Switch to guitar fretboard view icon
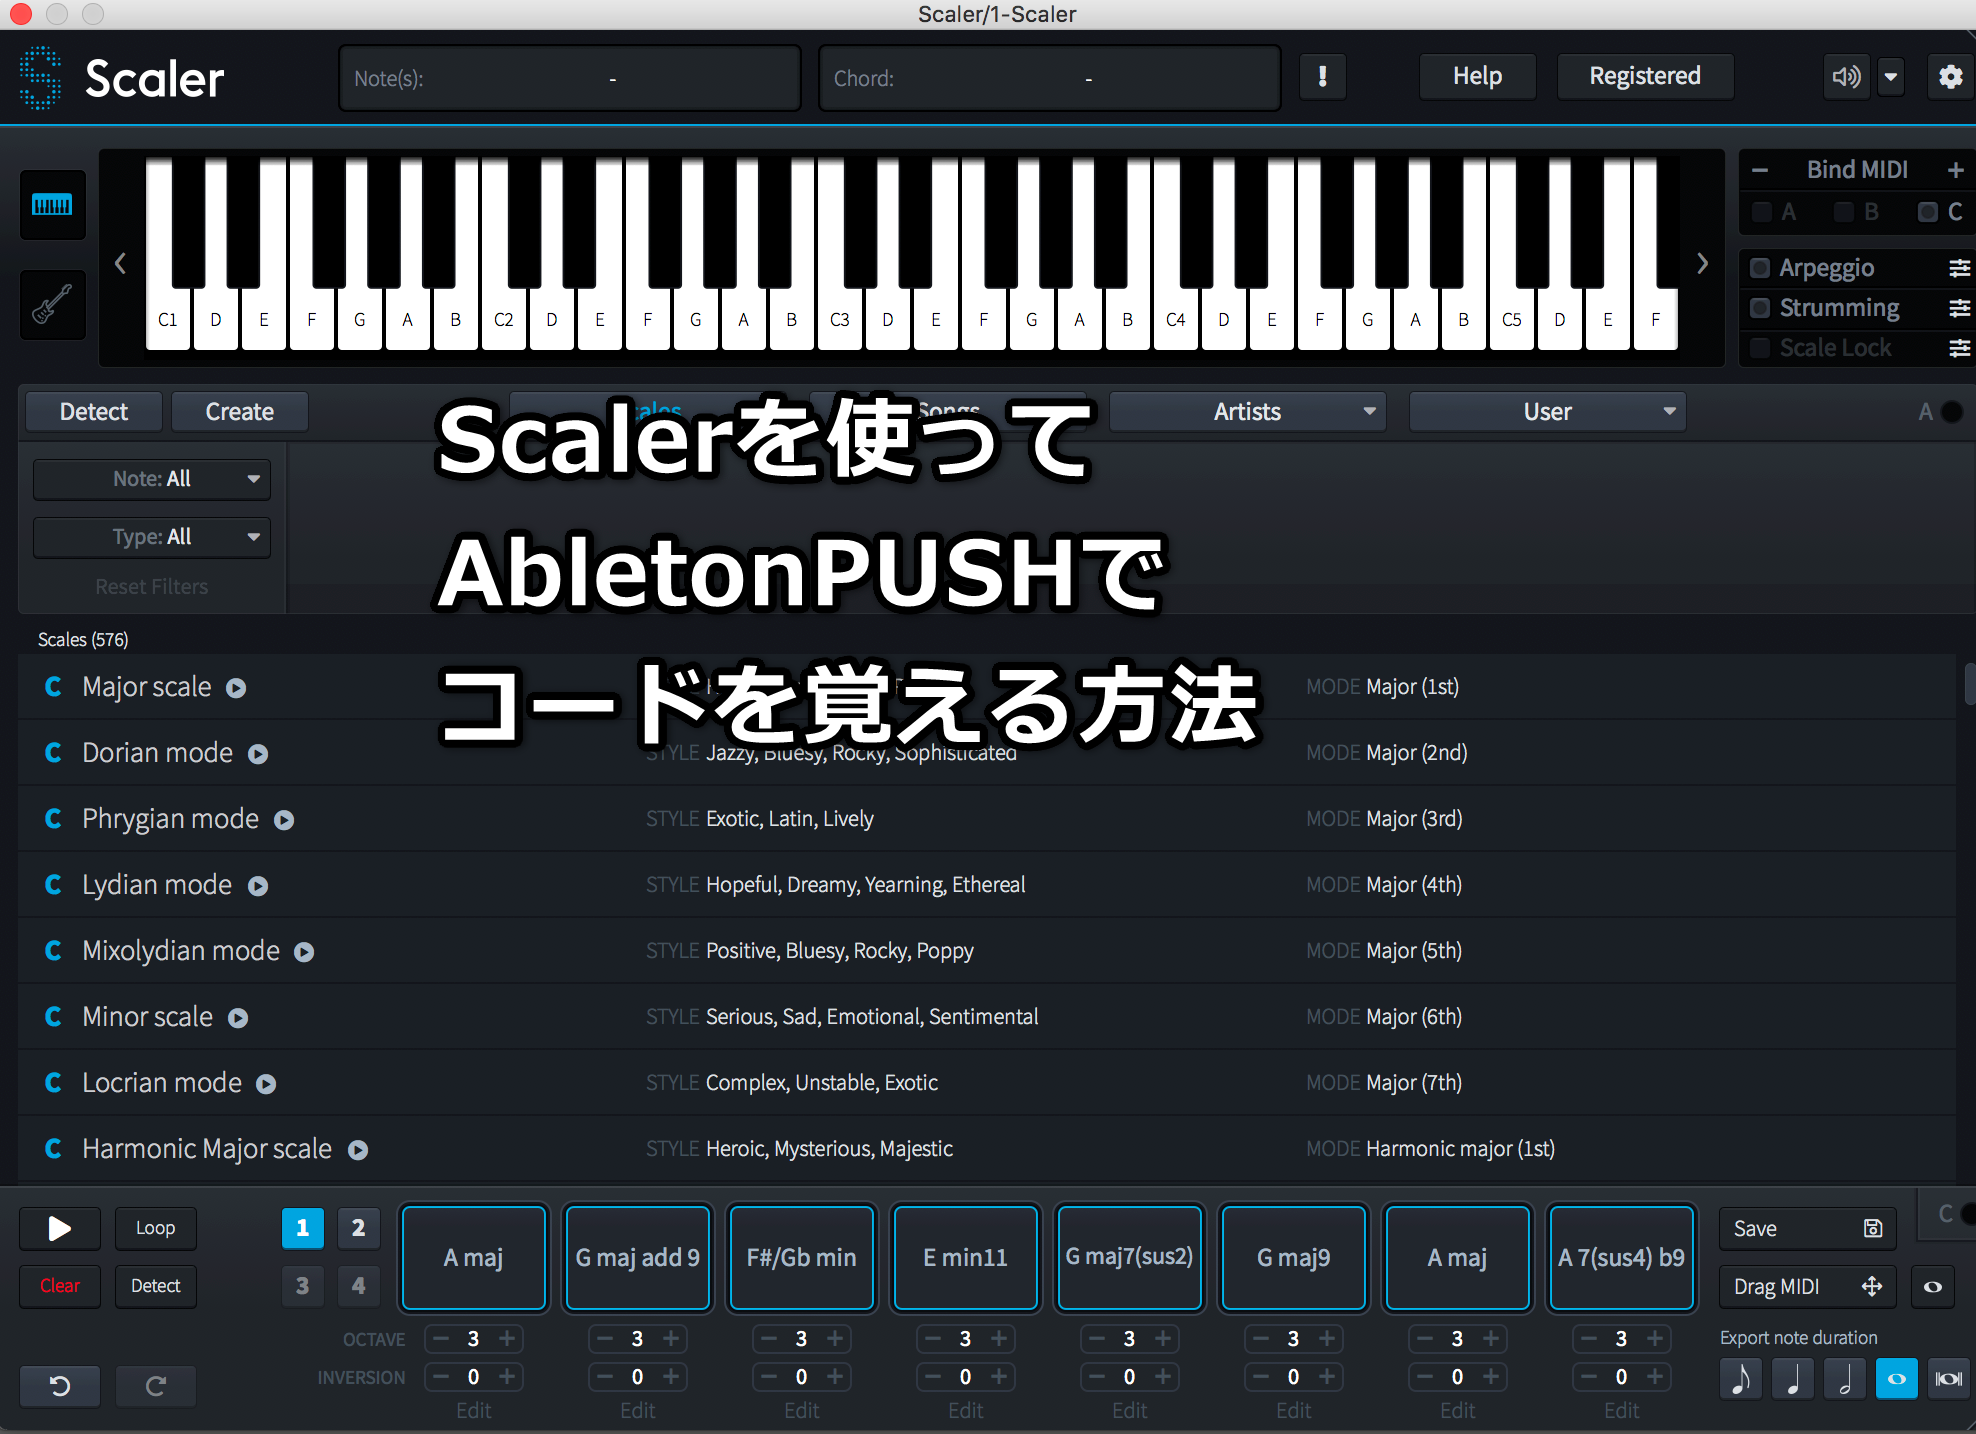1976x1434 pixels. pos(52,304)
